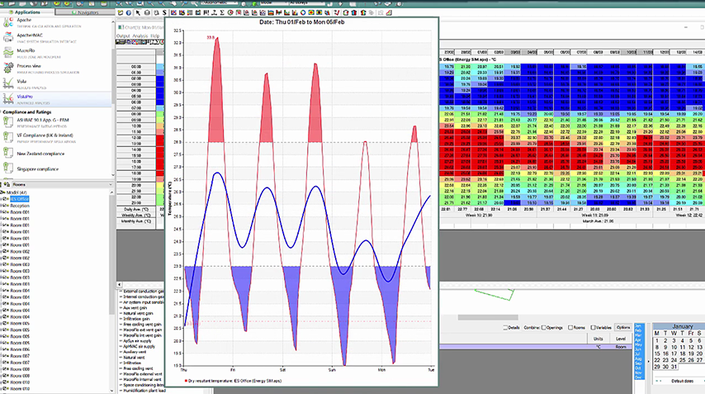Open the Analysis menu

click(x=140, y=36)
